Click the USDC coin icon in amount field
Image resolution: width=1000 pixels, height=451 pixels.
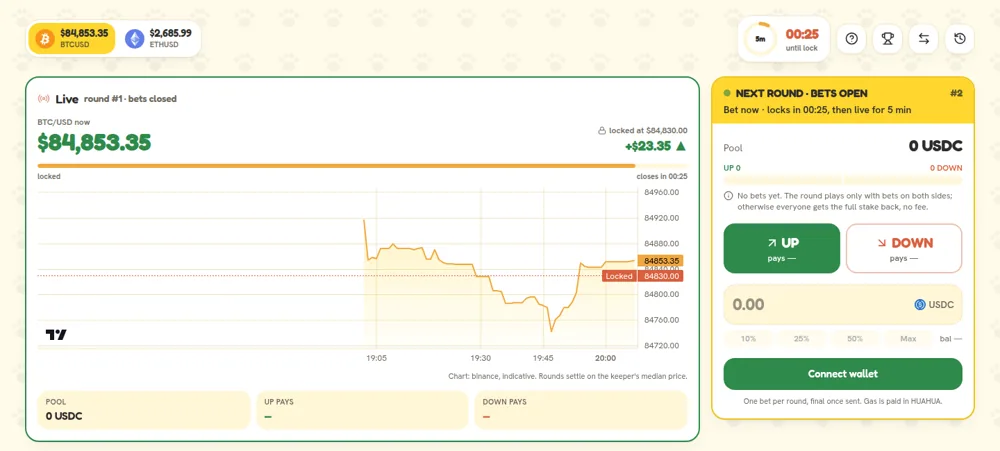click(x=920, y=304)
